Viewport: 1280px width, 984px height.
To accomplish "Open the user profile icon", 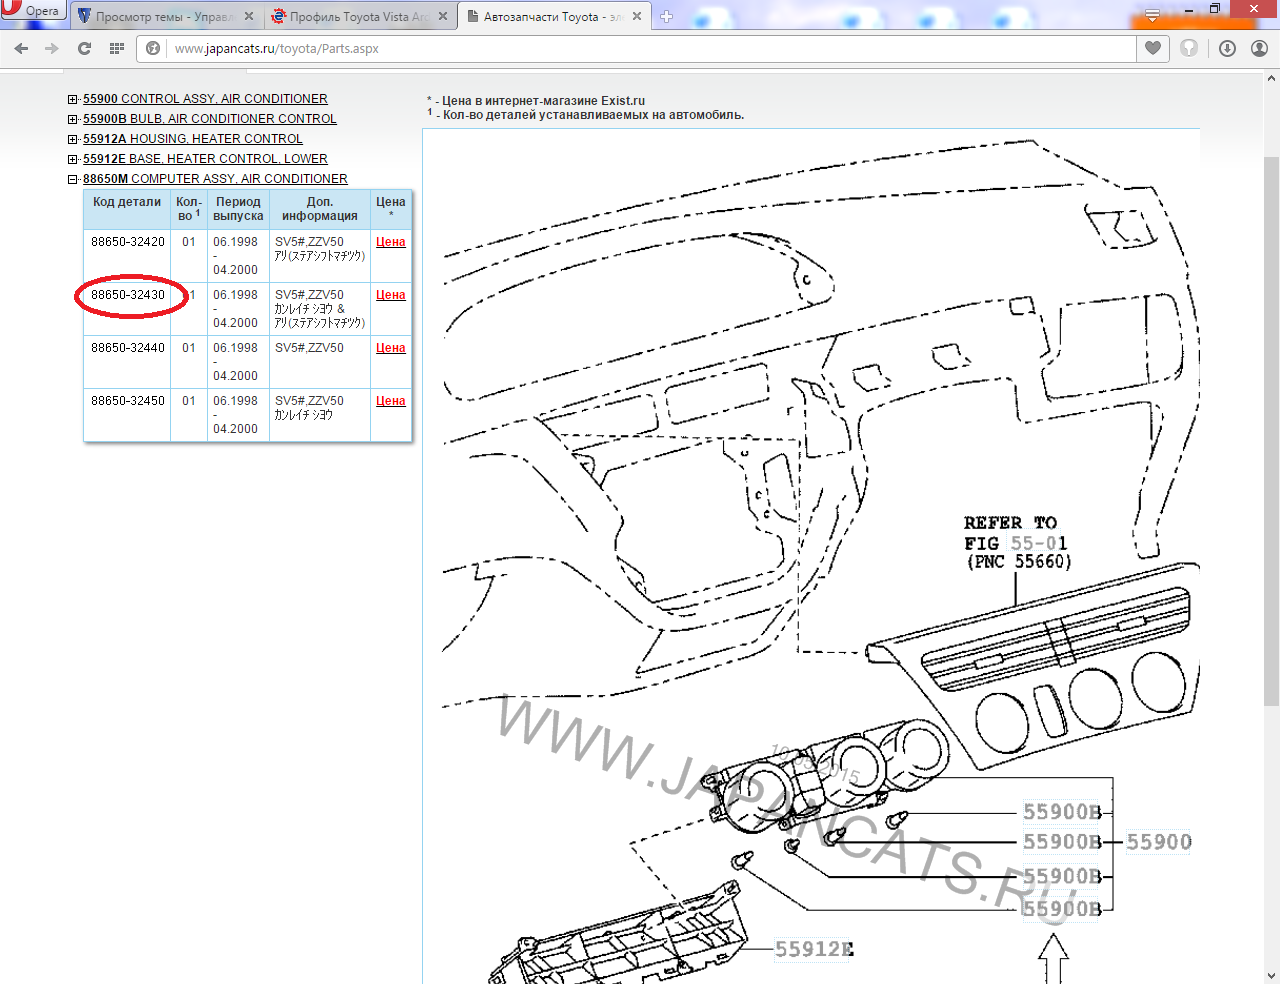I will coord(1259,48).
